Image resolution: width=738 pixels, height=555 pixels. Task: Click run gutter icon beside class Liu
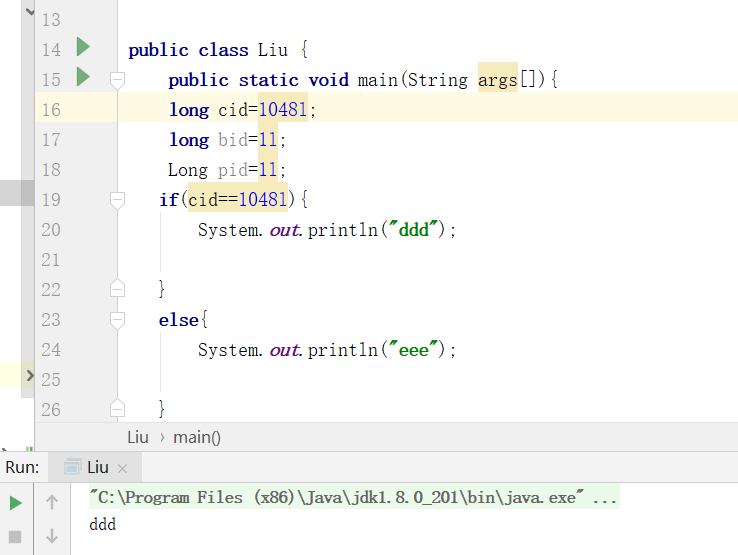[83, 47]
